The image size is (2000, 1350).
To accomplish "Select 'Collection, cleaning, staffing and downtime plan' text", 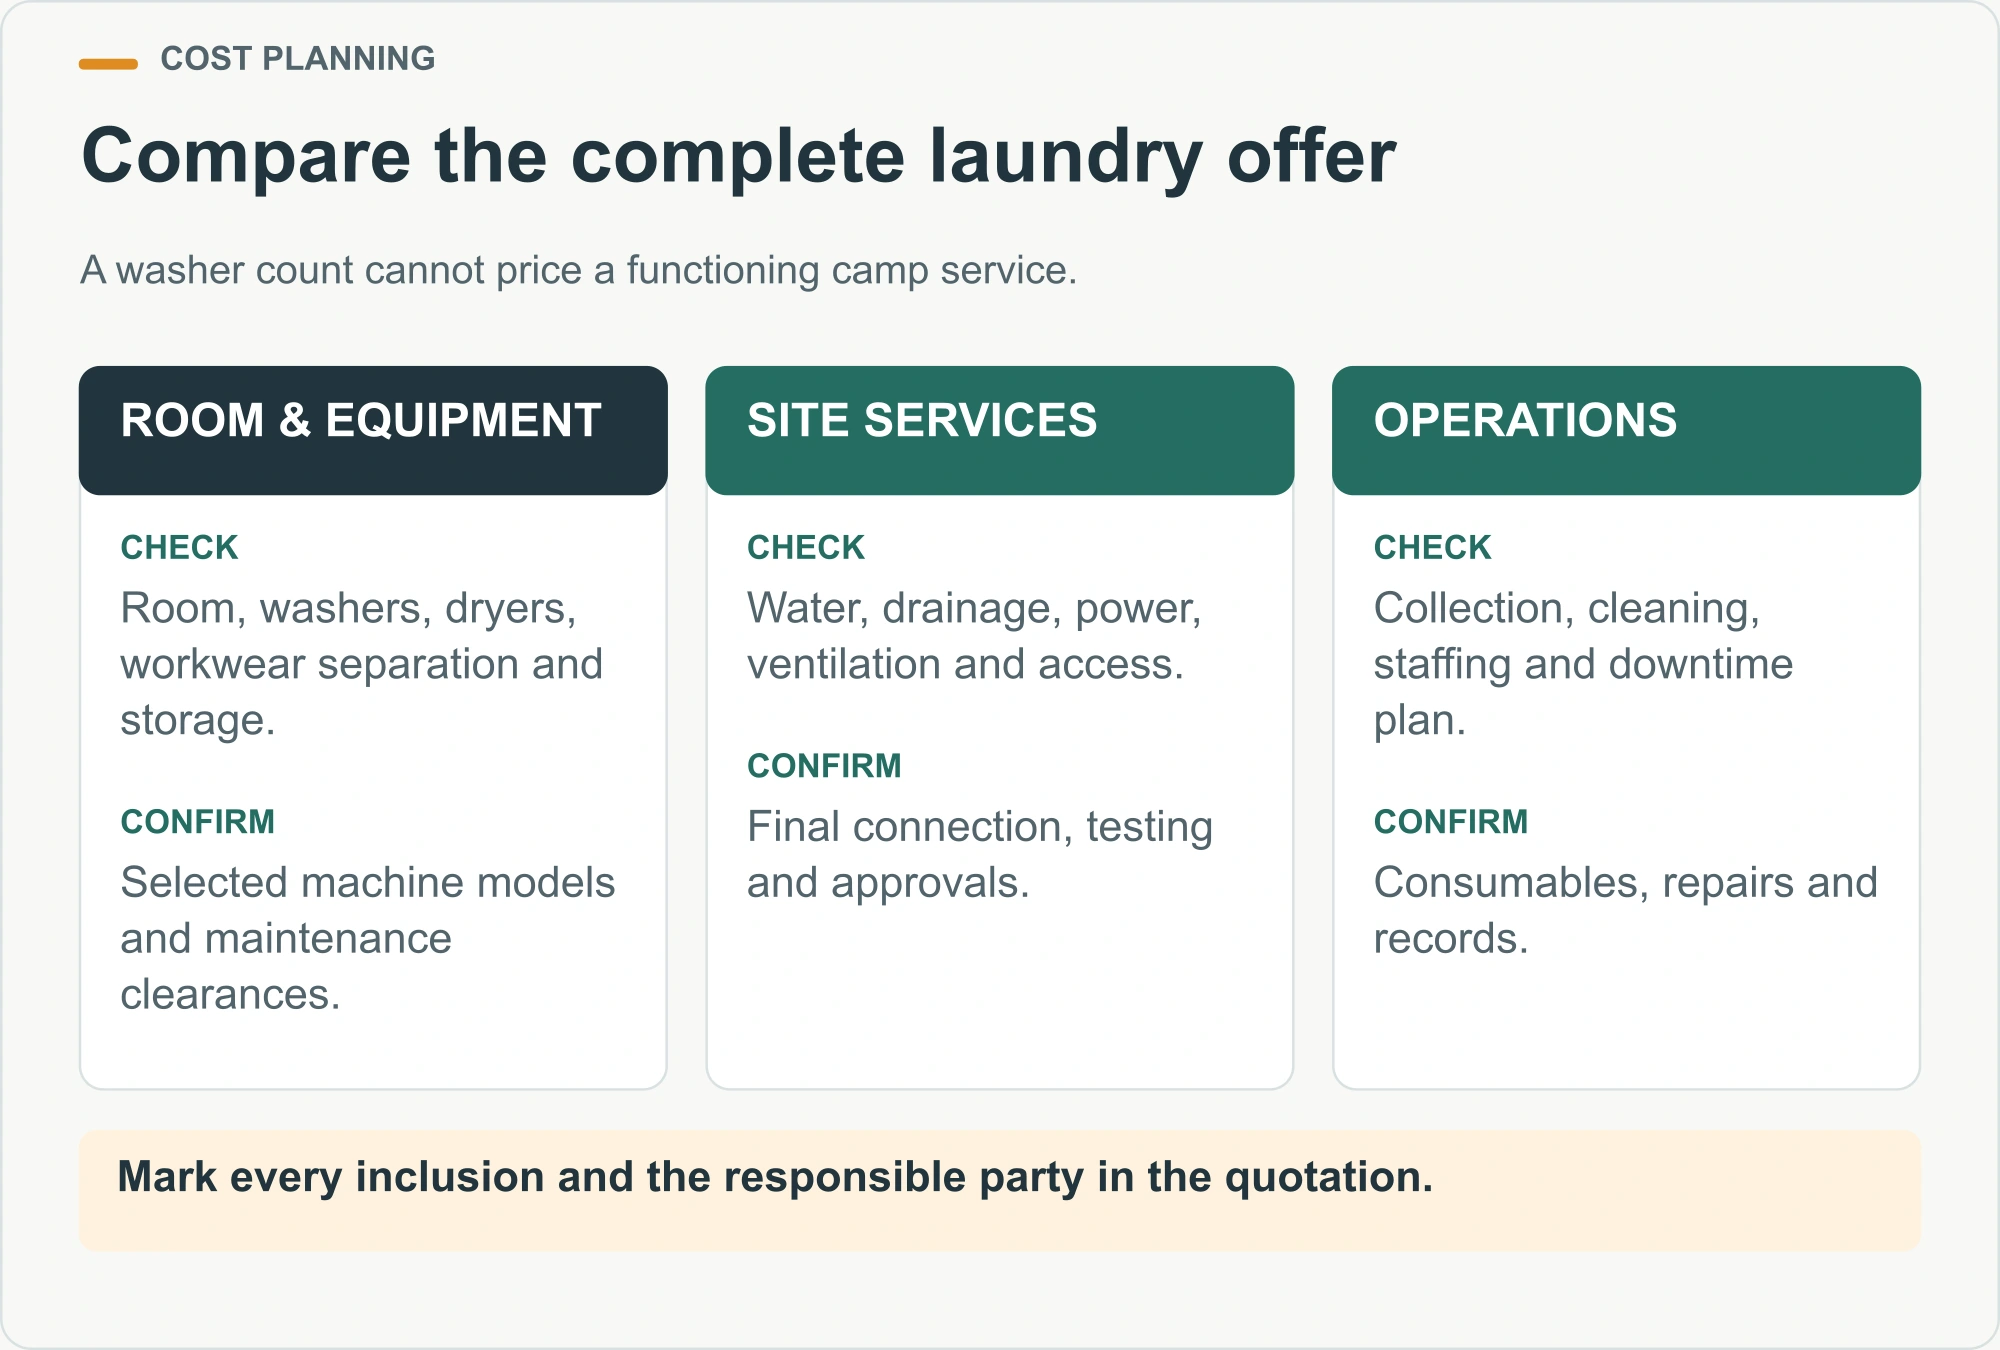I will point(1583,664).
